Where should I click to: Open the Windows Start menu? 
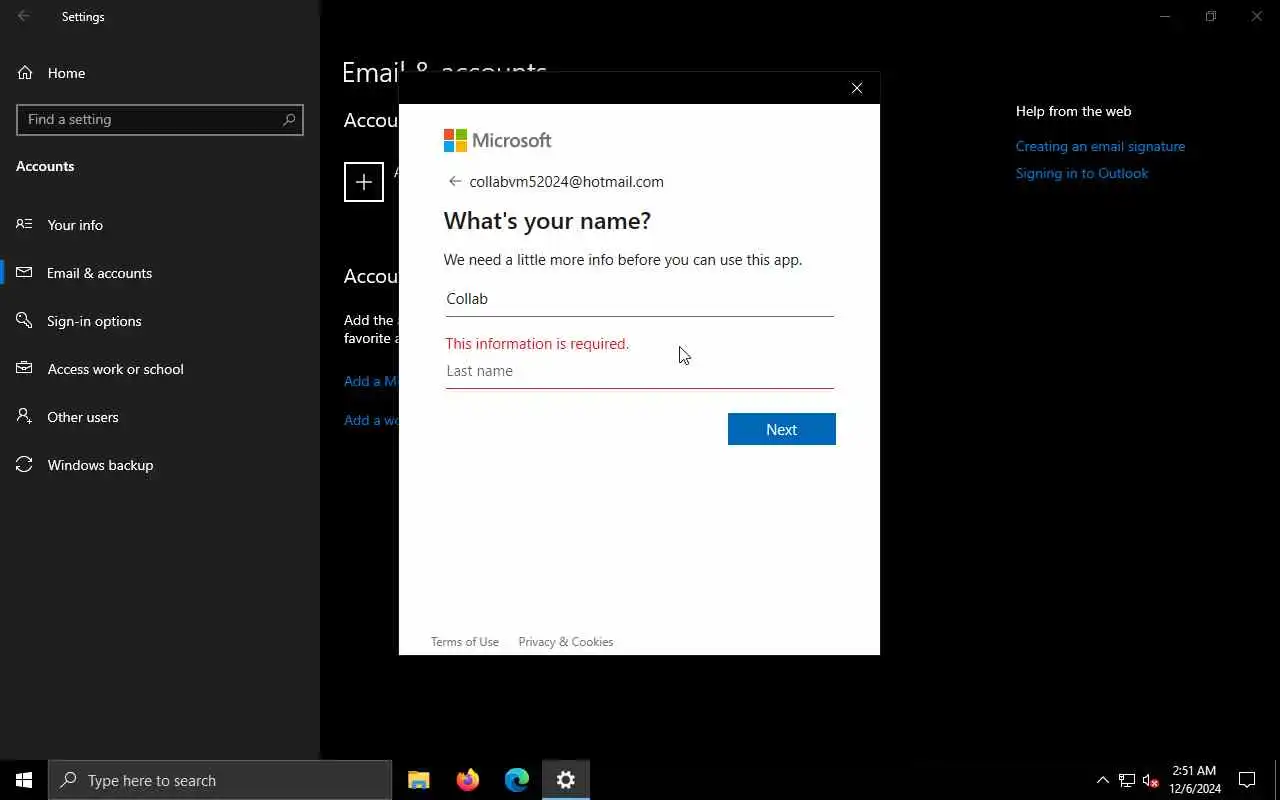click(x=24, y=780)
